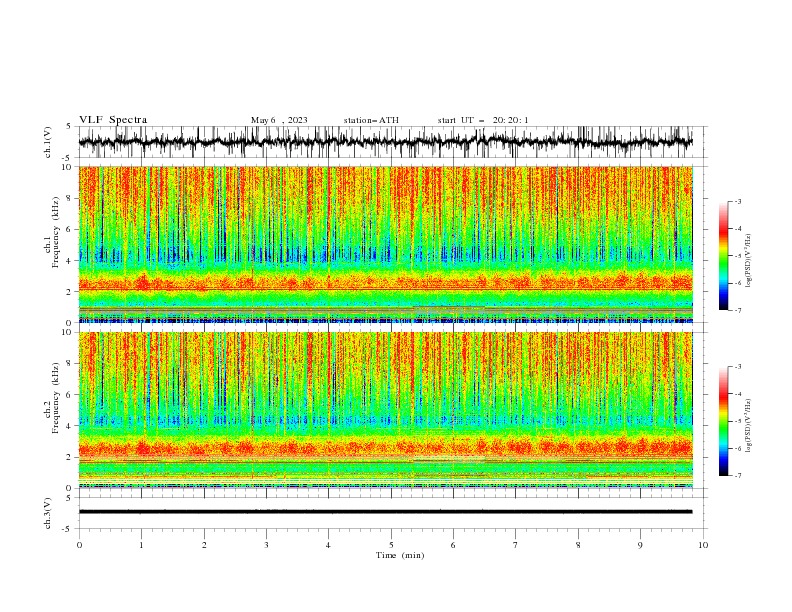Screen dimensions: 792x612
Task: Click time axis tick label '0'
Action: point(79,545)
